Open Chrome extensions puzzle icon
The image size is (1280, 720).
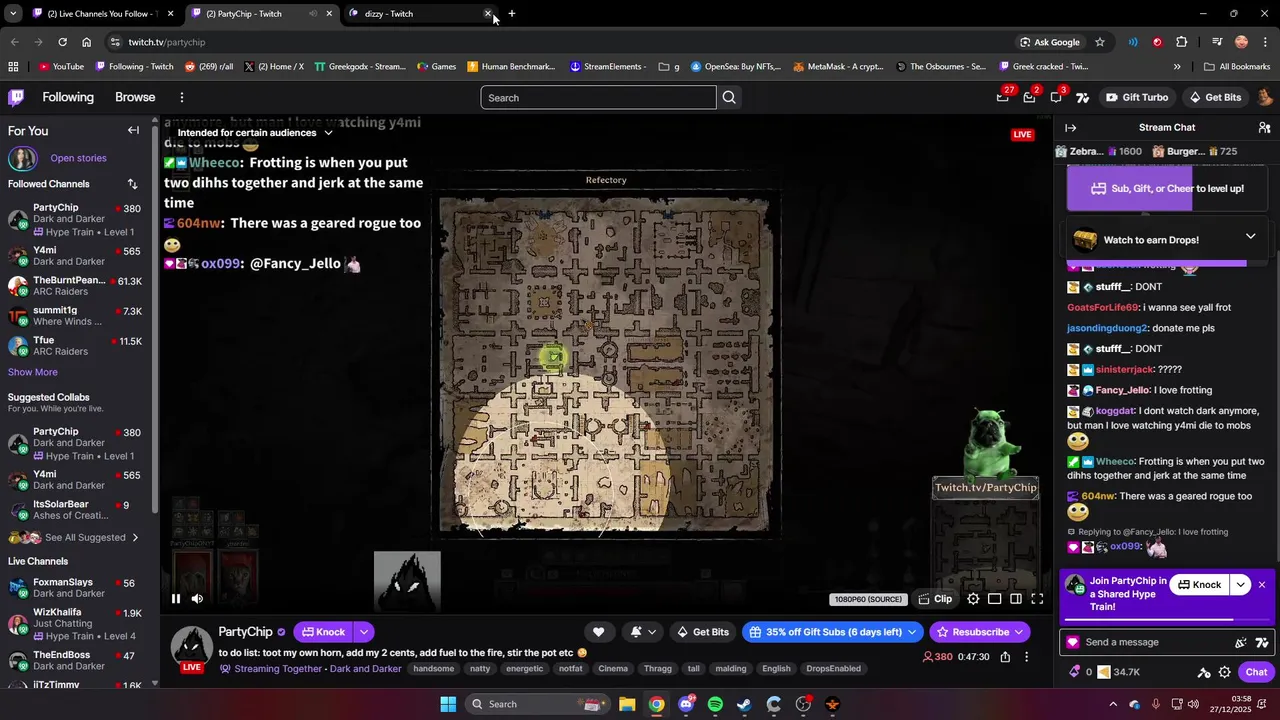click(1182, 42)
